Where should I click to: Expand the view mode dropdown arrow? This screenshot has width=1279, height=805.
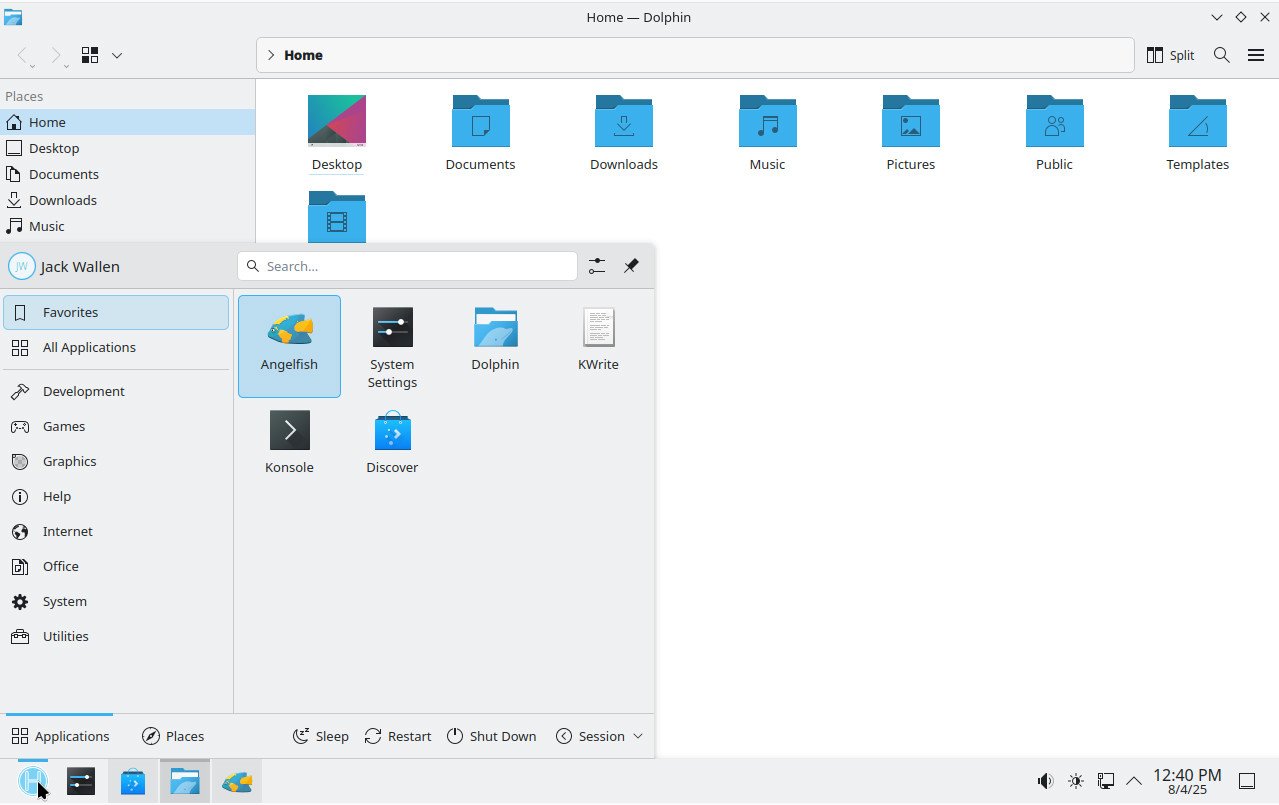(117, 55)
